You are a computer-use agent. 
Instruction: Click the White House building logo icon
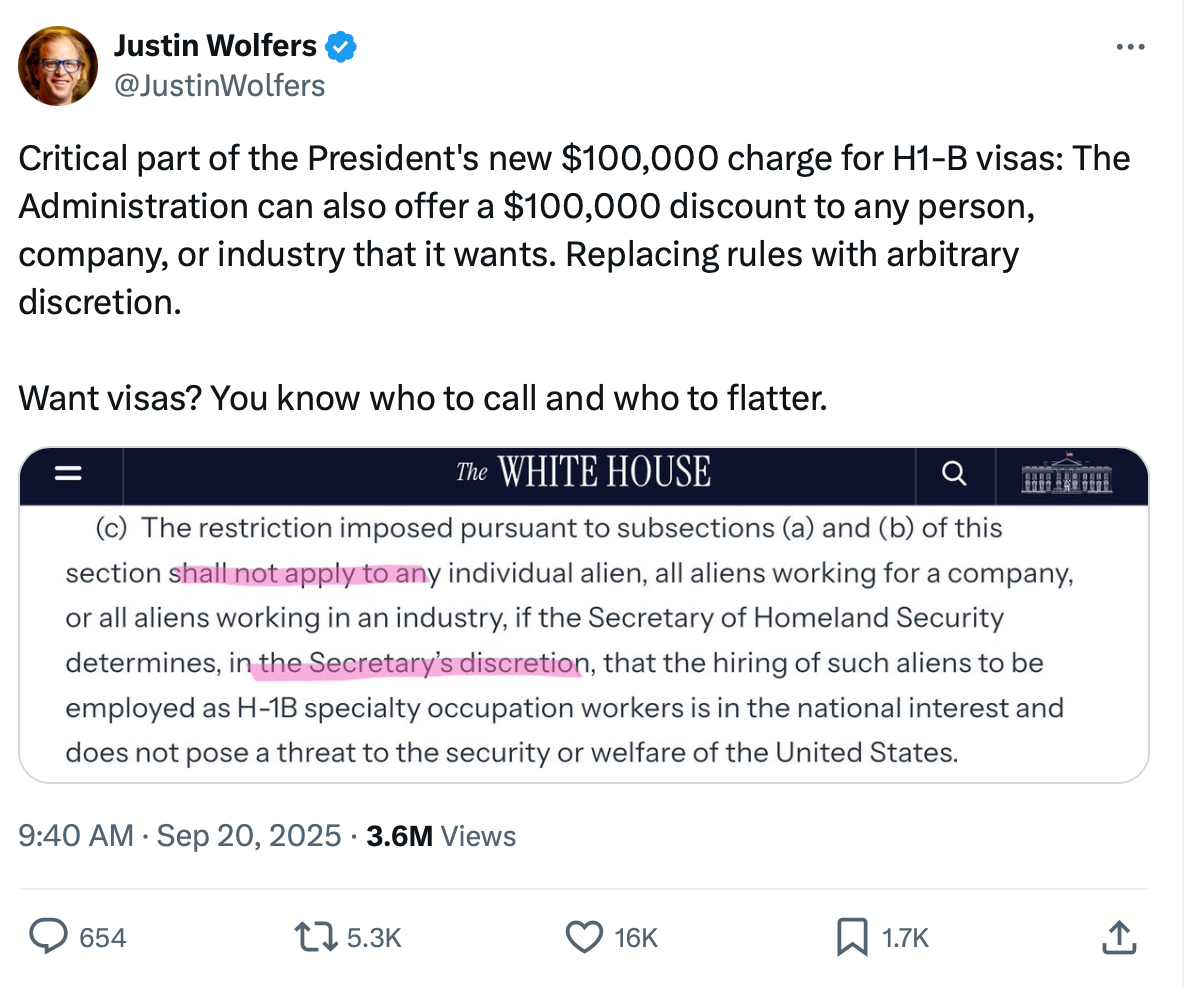click(1067, 474)
